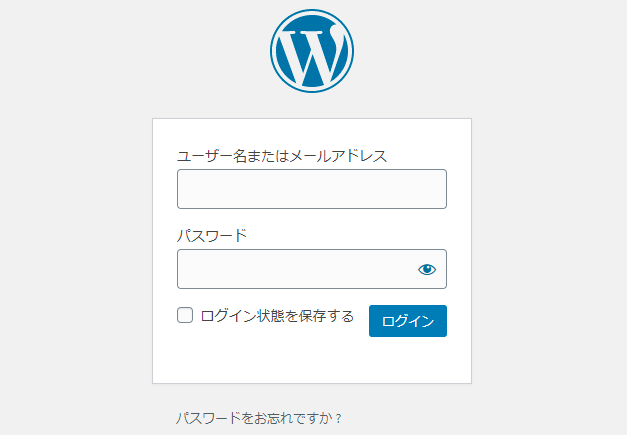The height and width of the screenshot is (435, 627).
Task: Click the ログイン button
Action: (408, 321)
